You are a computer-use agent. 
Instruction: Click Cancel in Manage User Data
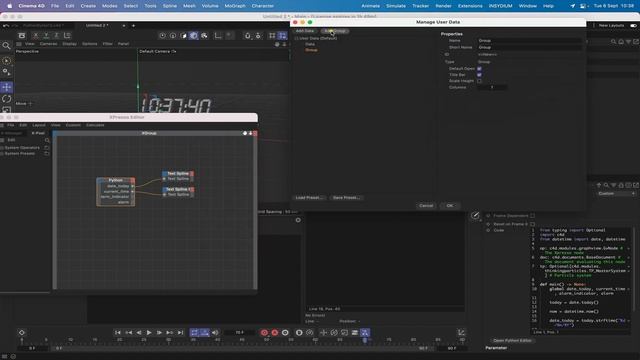click(x=426, y=205)
